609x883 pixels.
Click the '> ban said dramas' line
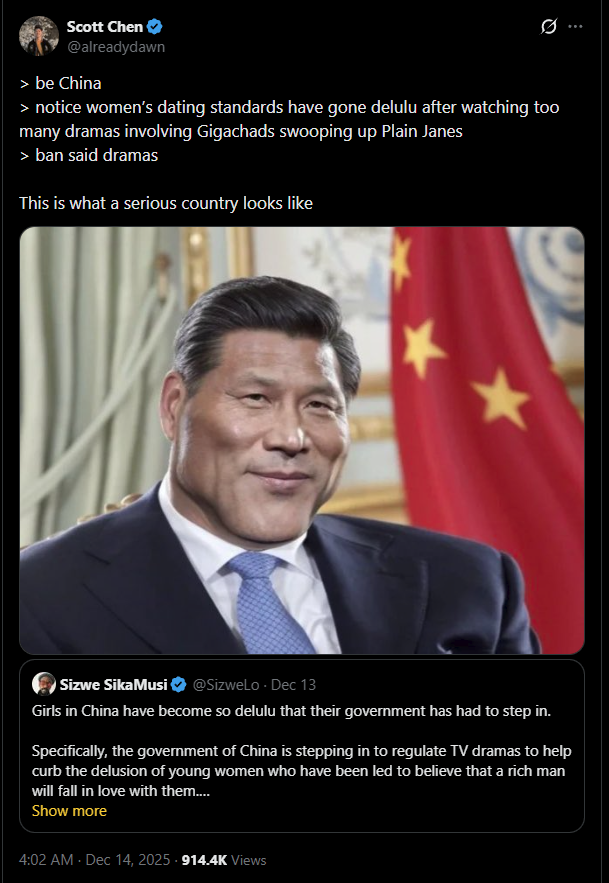(88, 155)
